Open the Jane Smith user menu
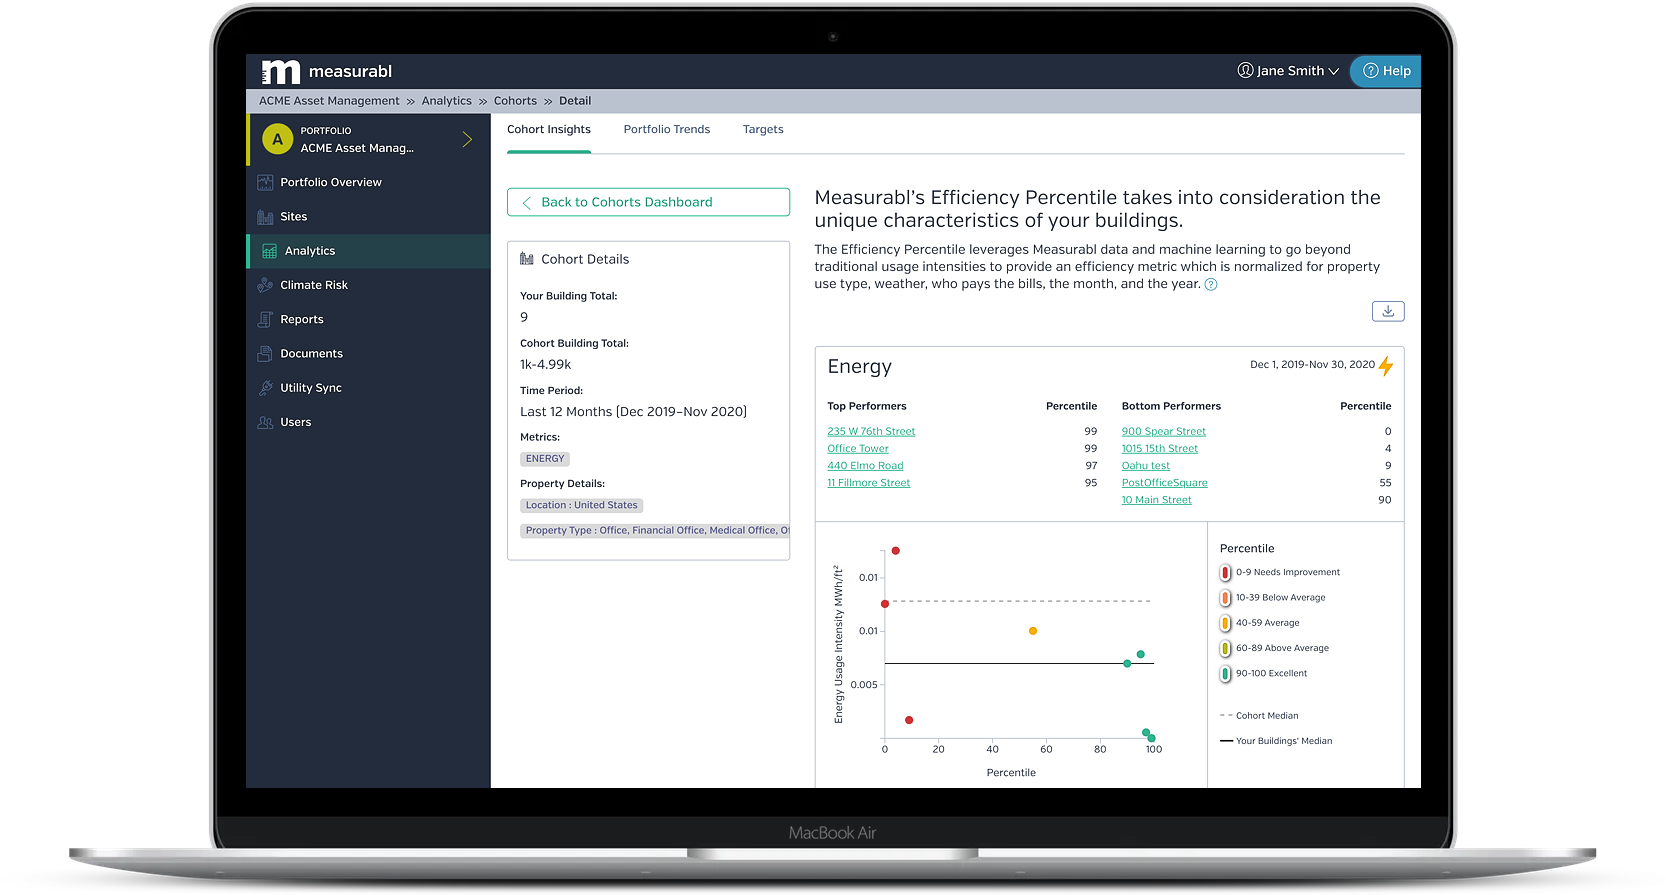1666x895 pixels. tap(1288, 71)
